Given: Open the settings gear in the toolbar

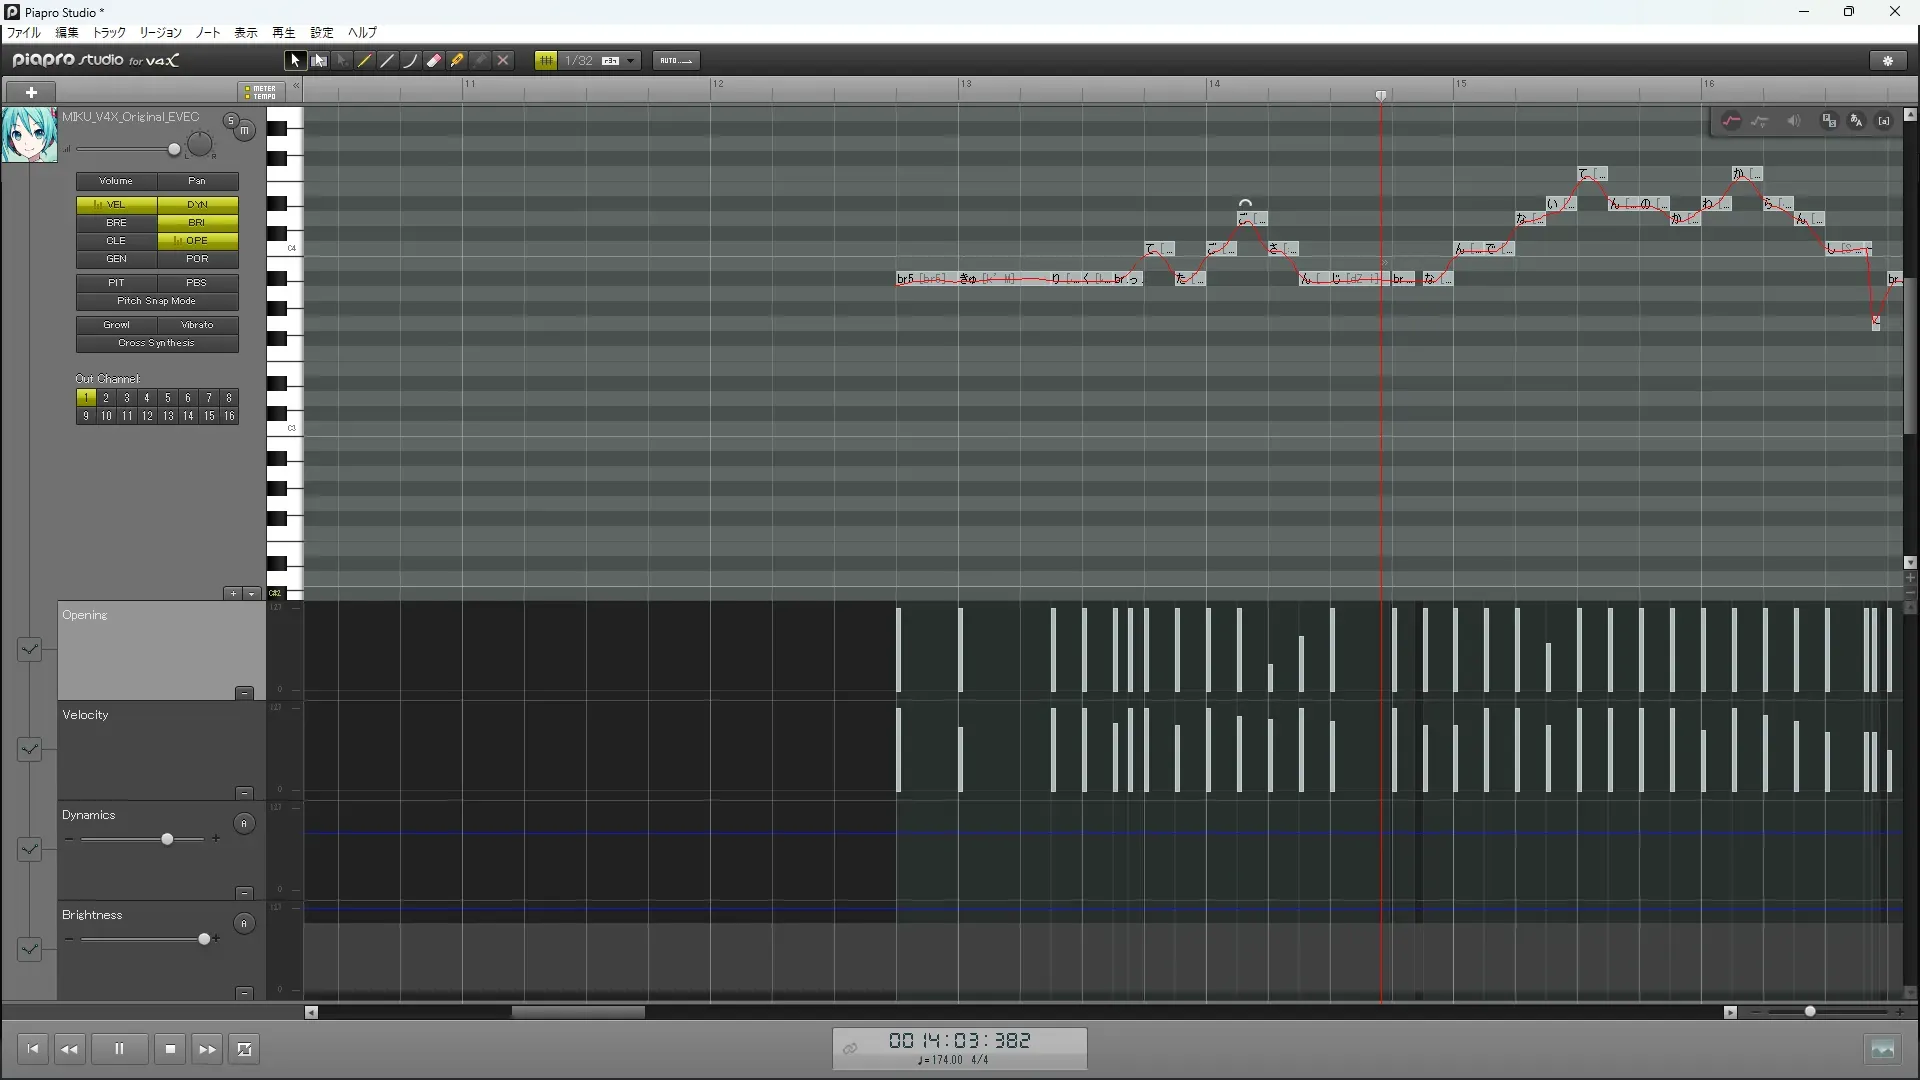Looking at the screenshot, I should pos(1888,61).
